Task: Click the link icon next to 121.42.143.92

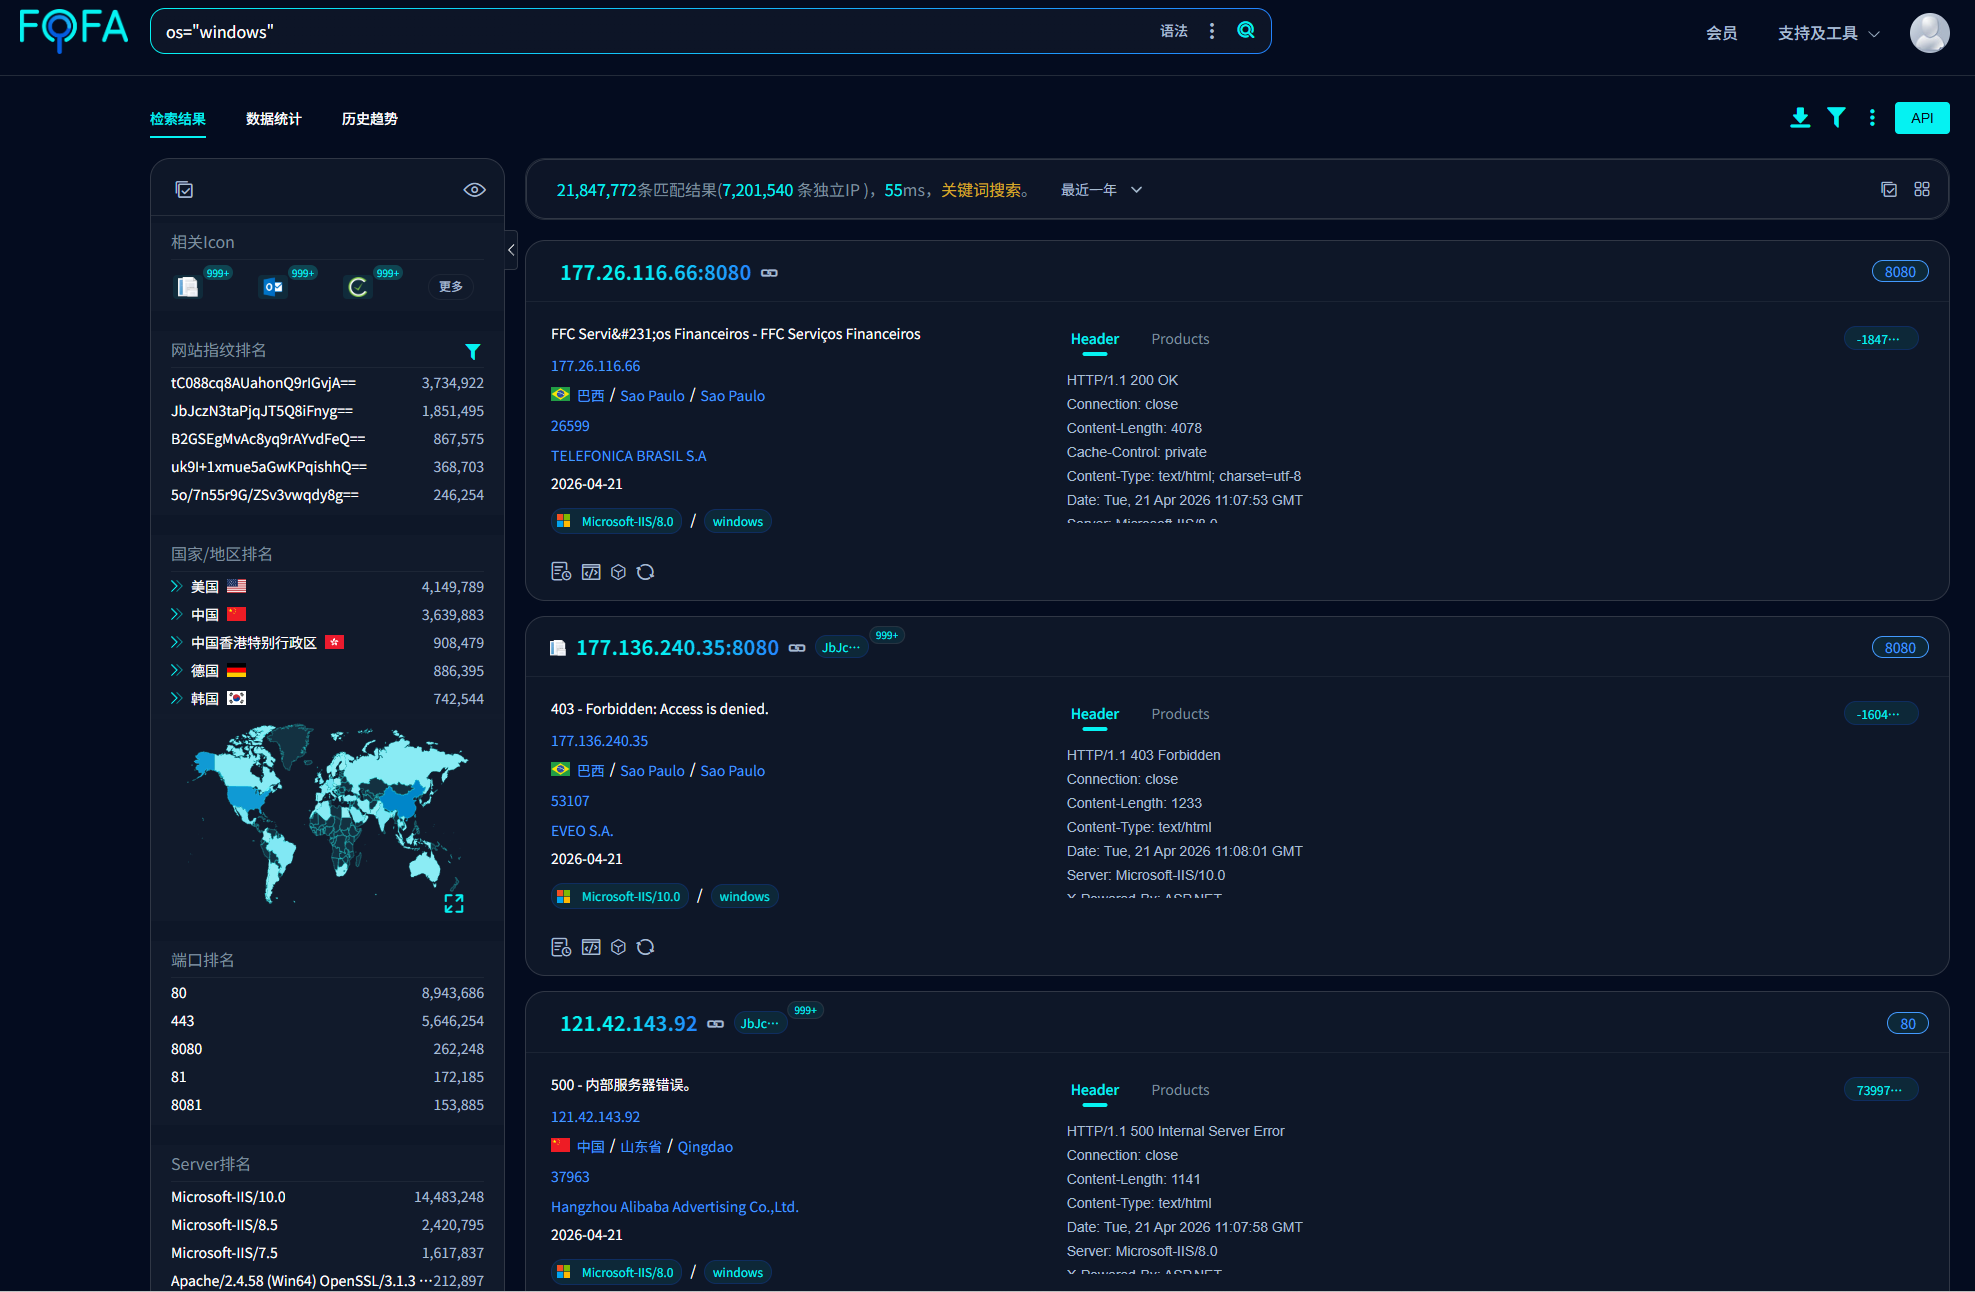Action: (716, 1024)
